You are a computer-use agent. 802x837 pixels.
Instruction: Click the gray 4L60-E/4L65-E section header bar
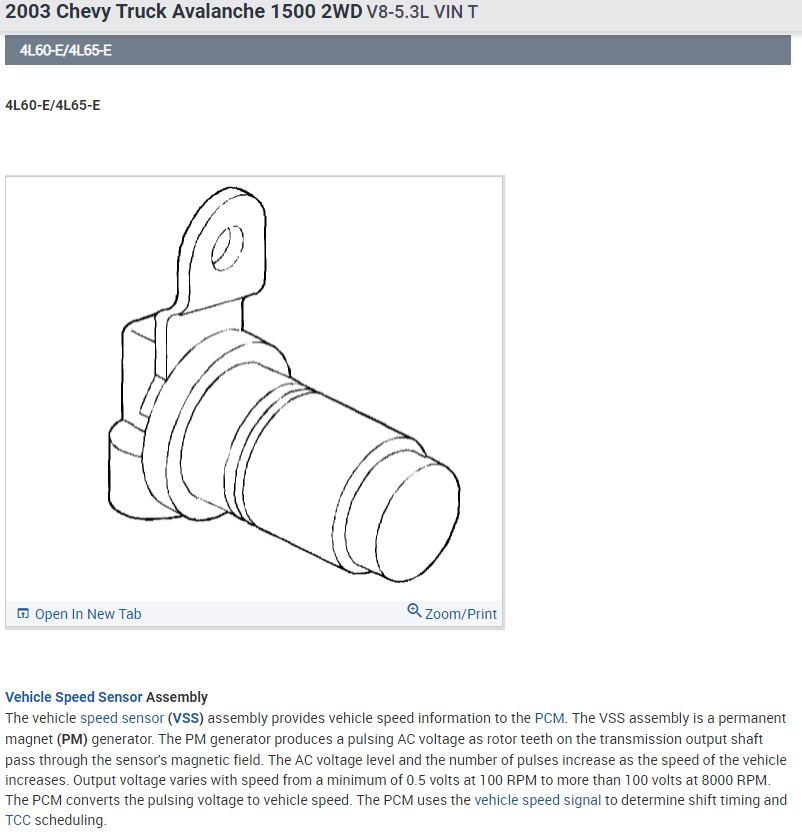398,50
